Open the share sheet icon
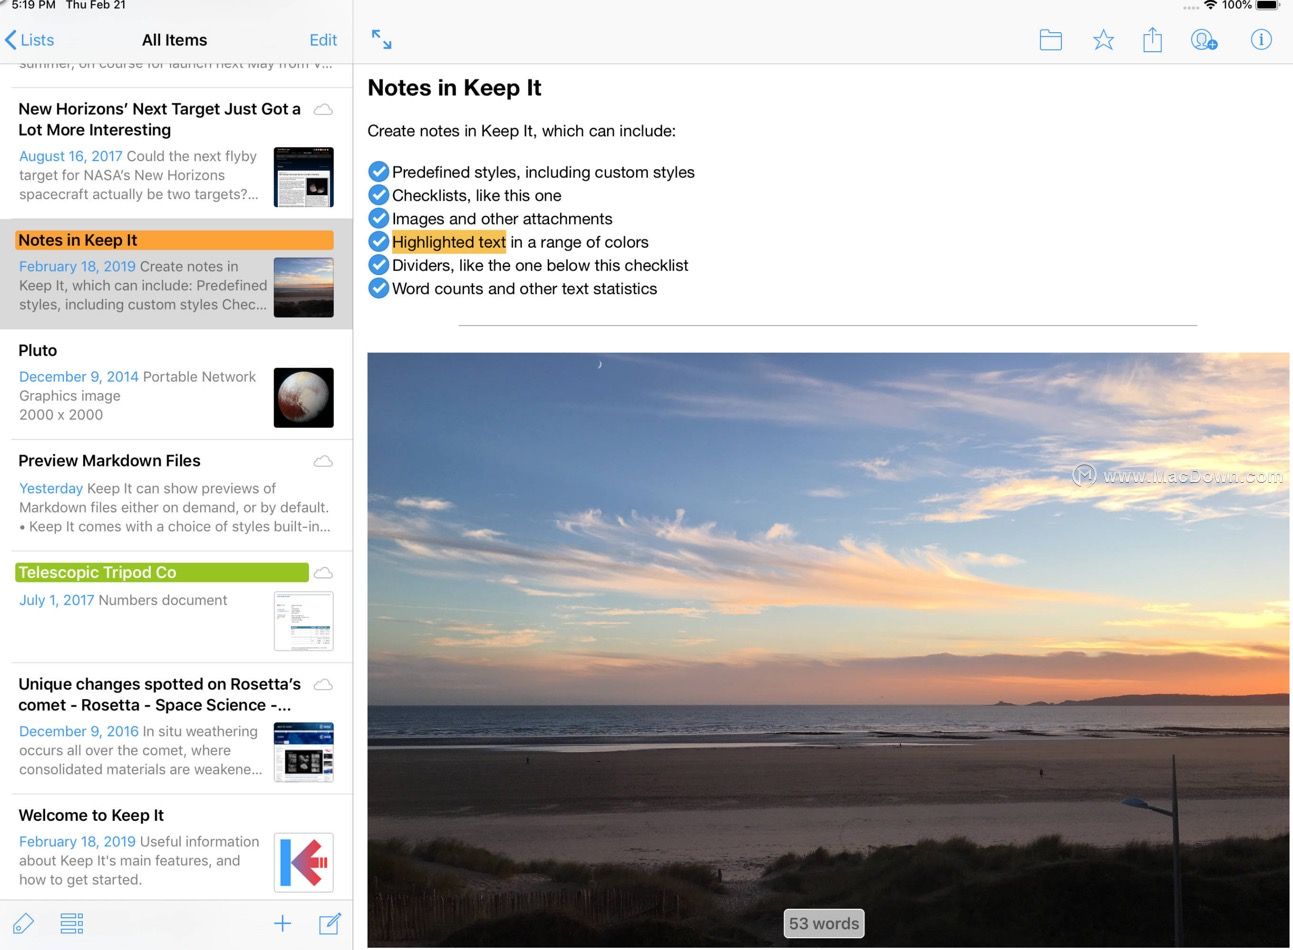 1152,40
